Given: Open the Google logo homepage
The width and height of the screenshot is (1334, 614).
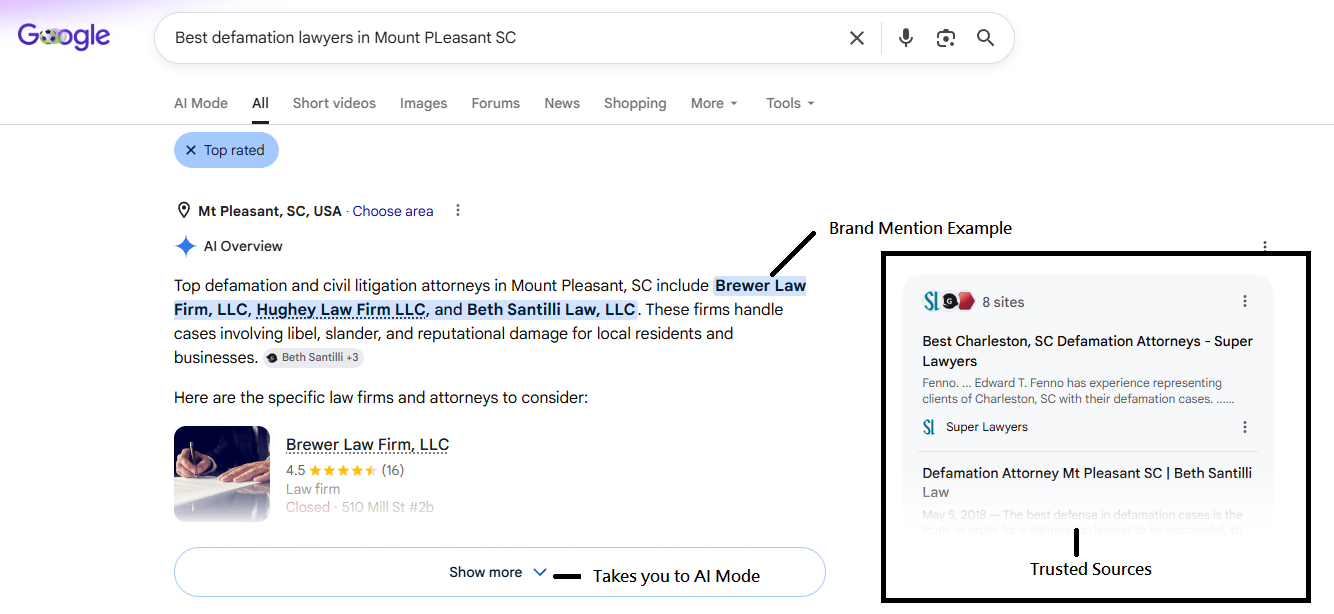Looking at the screenshot, I should [x=64, y=37].
